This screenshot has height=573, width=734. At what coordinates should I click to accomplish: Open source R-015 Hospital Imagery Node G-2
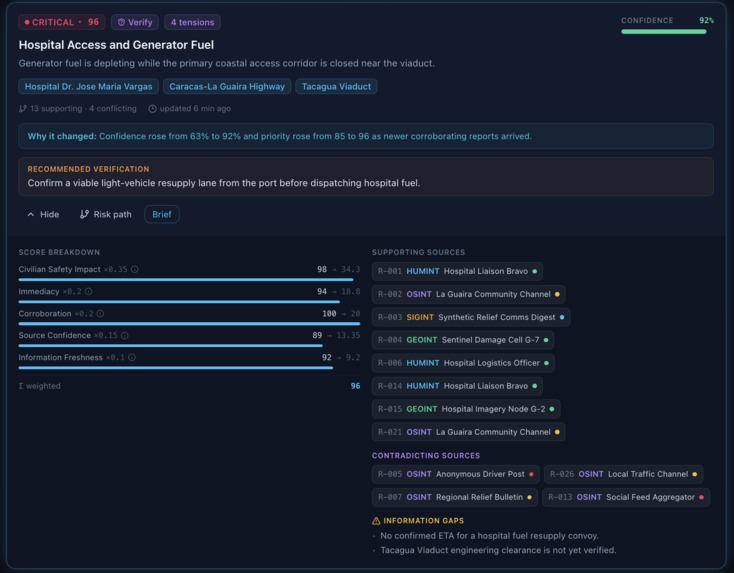pos(466,409)
